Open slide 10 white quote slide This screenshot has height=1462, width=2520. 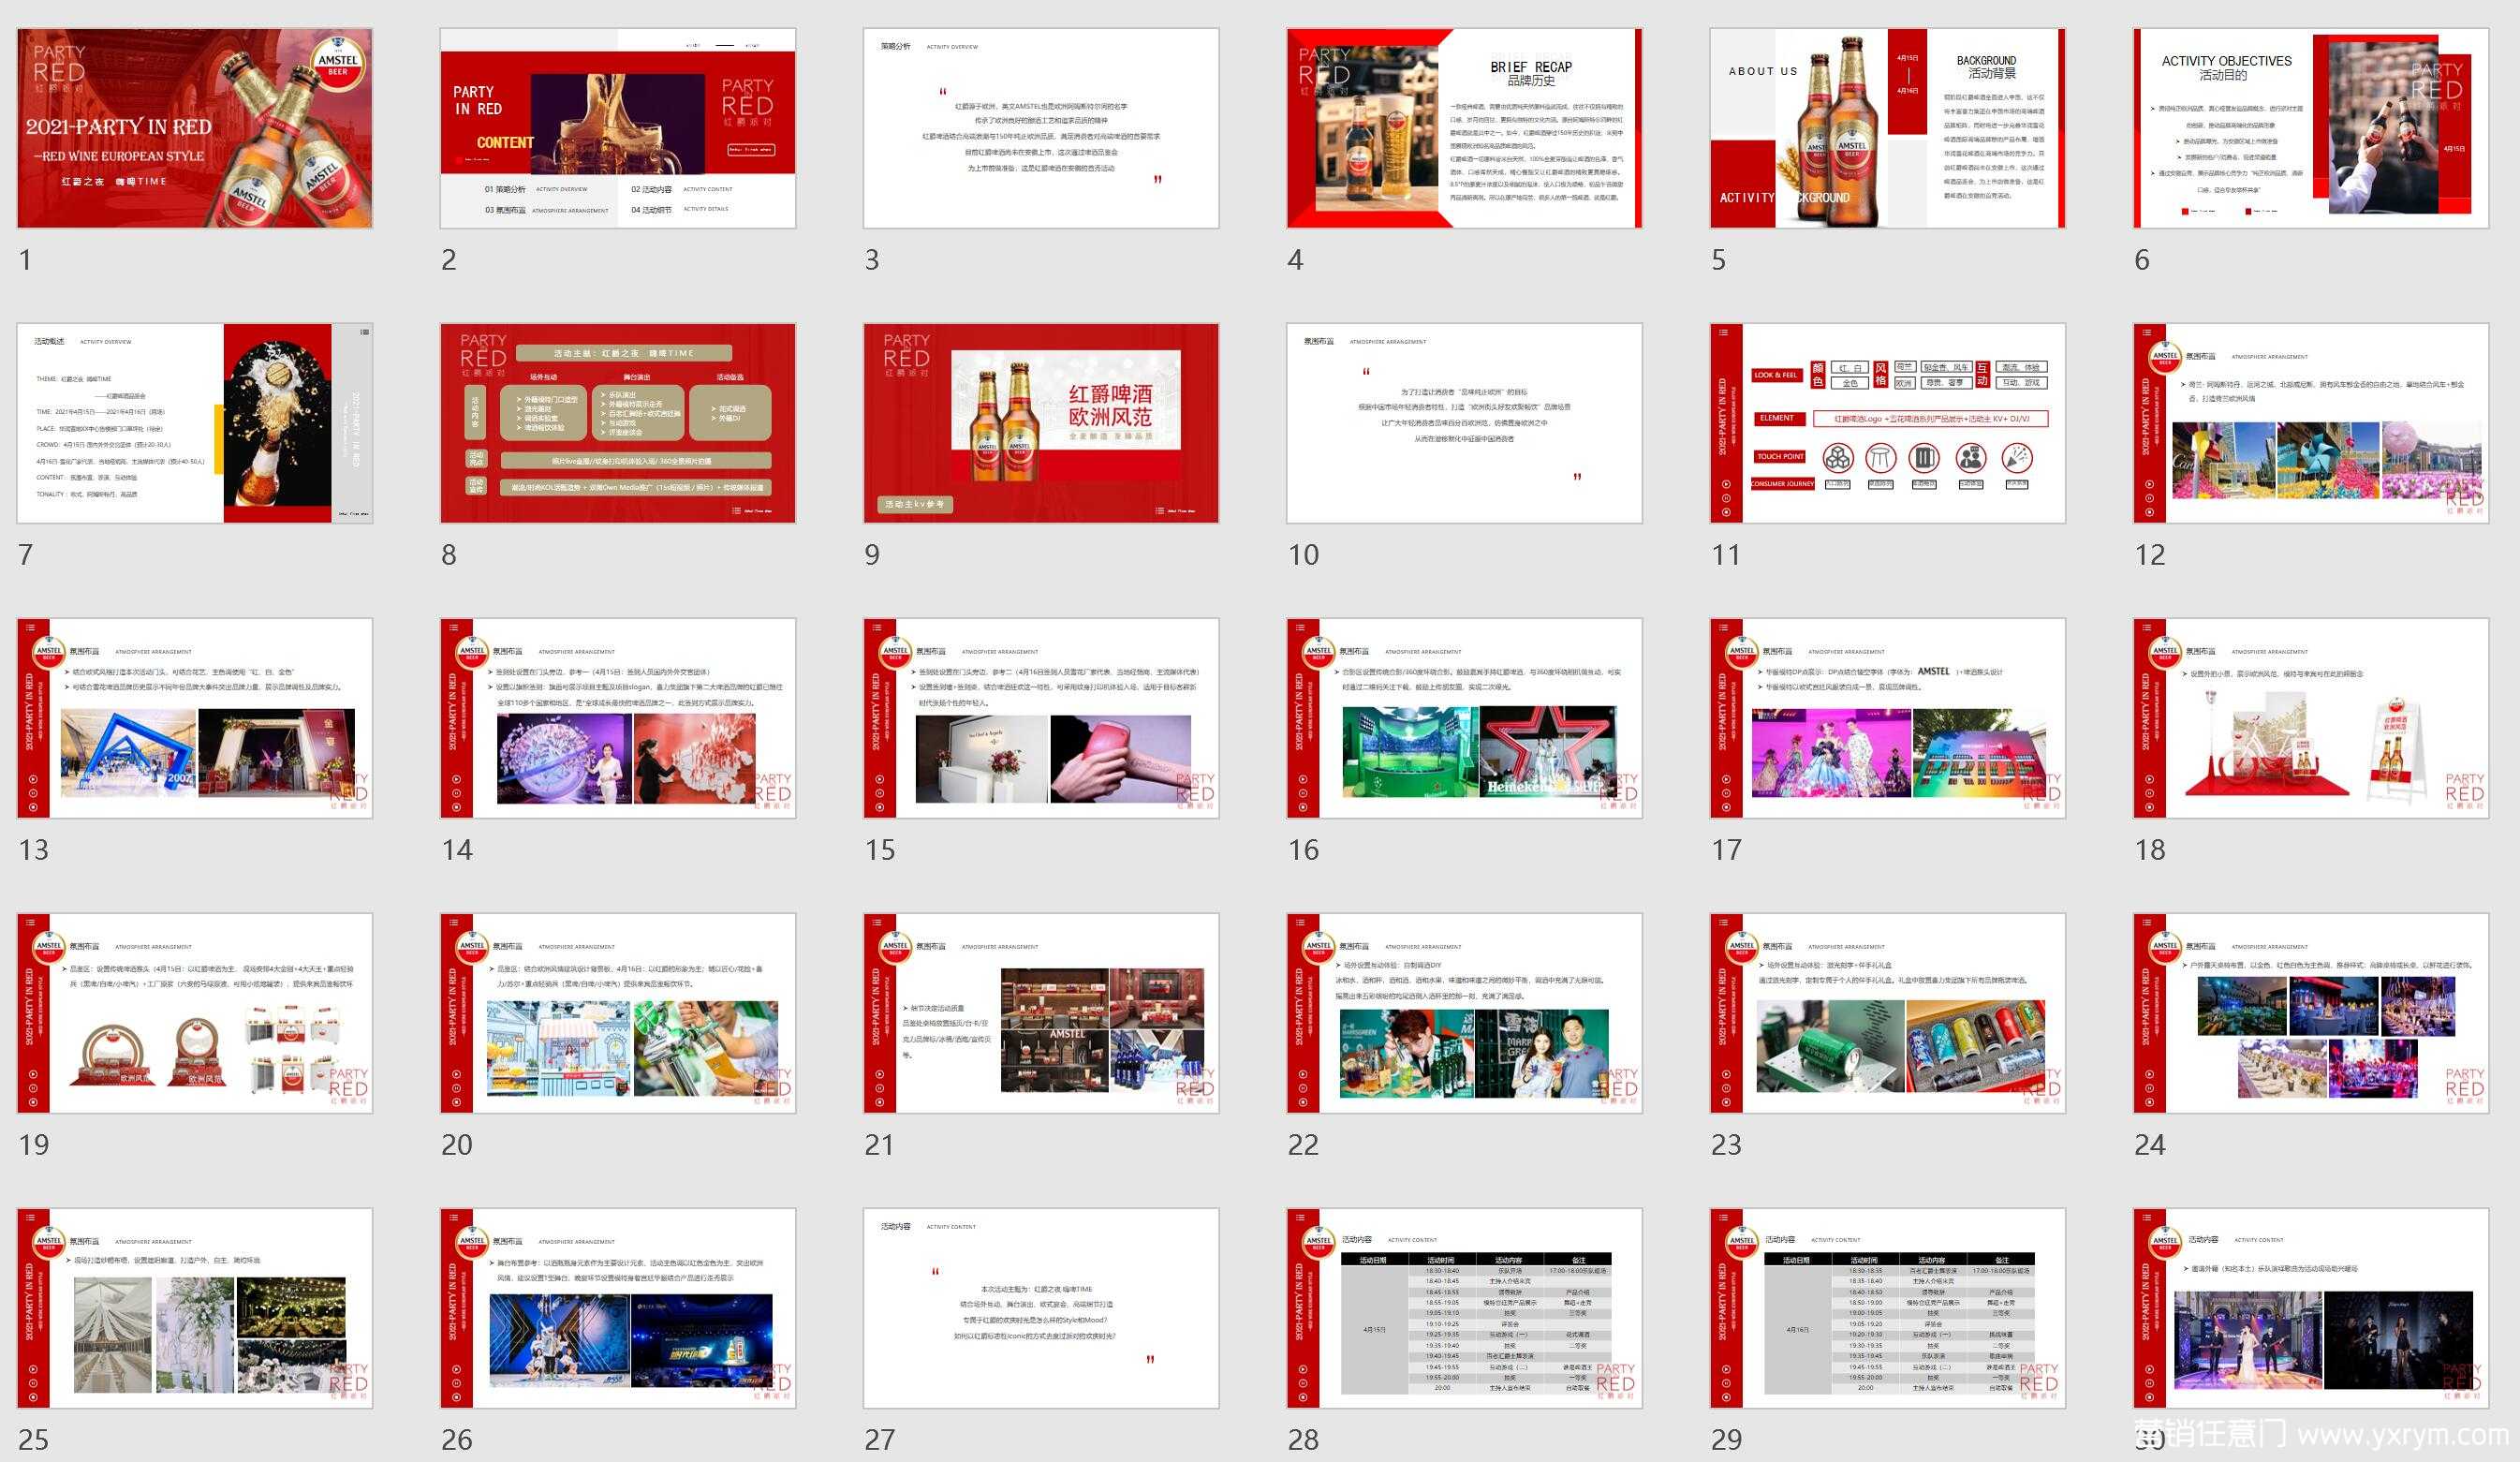[1464, 423]
